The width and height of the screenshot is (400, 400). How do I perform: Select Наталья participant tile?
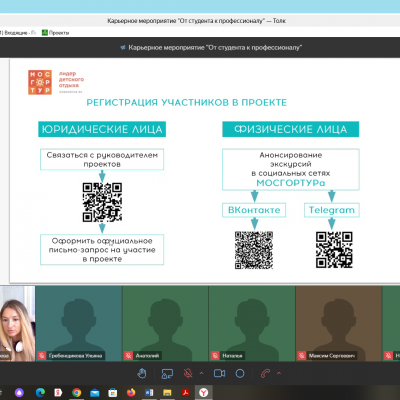[x=252, y=324]
